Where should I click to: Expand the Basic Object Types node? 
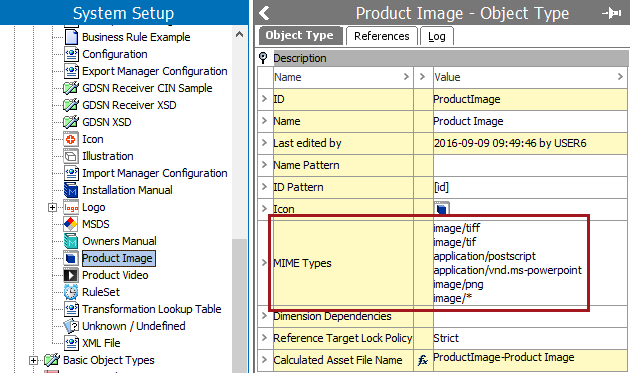pyautogui.click(x=34, y=361)
